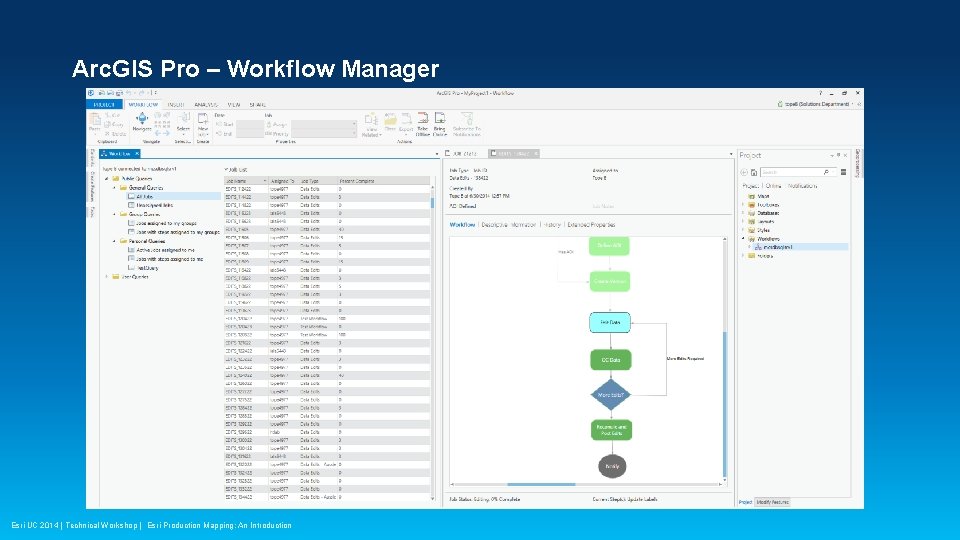Click the Reconcile and Post Edits step
The image size is (960, 540).
click(611, 430)
